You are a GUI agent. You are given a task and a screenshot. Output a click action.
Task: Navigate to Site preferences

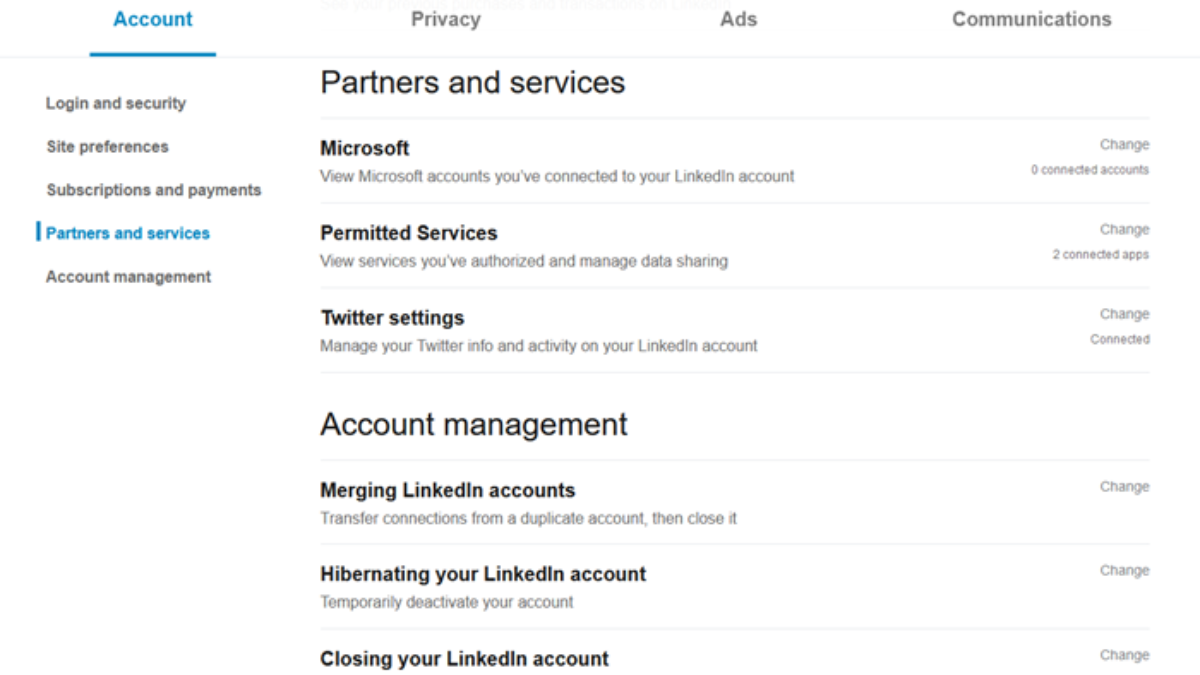coord(107,147)
